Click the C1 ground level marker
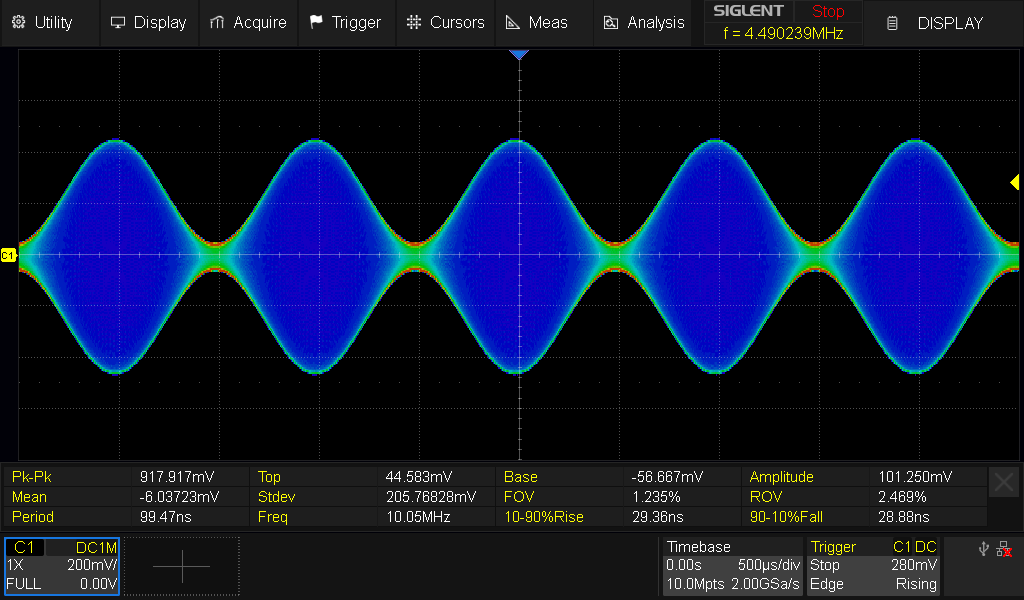Image resolution: width=1024 pixels, height=600 pixels. coord(9,256)
